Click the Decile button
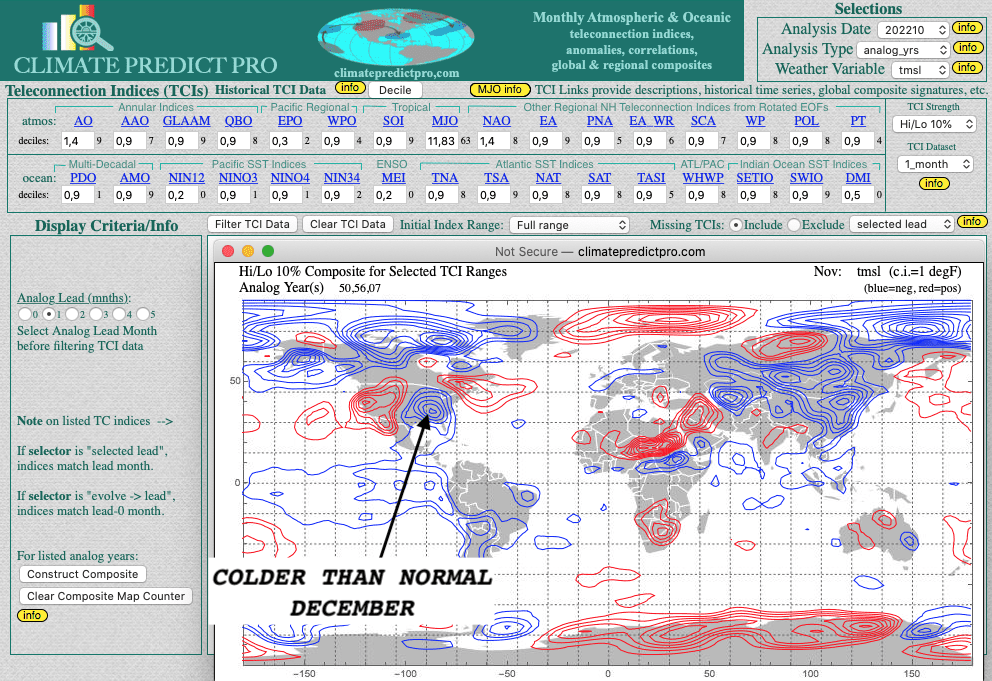Image resolution: width=992 pixels, height=681 pixels. point(396,90)
